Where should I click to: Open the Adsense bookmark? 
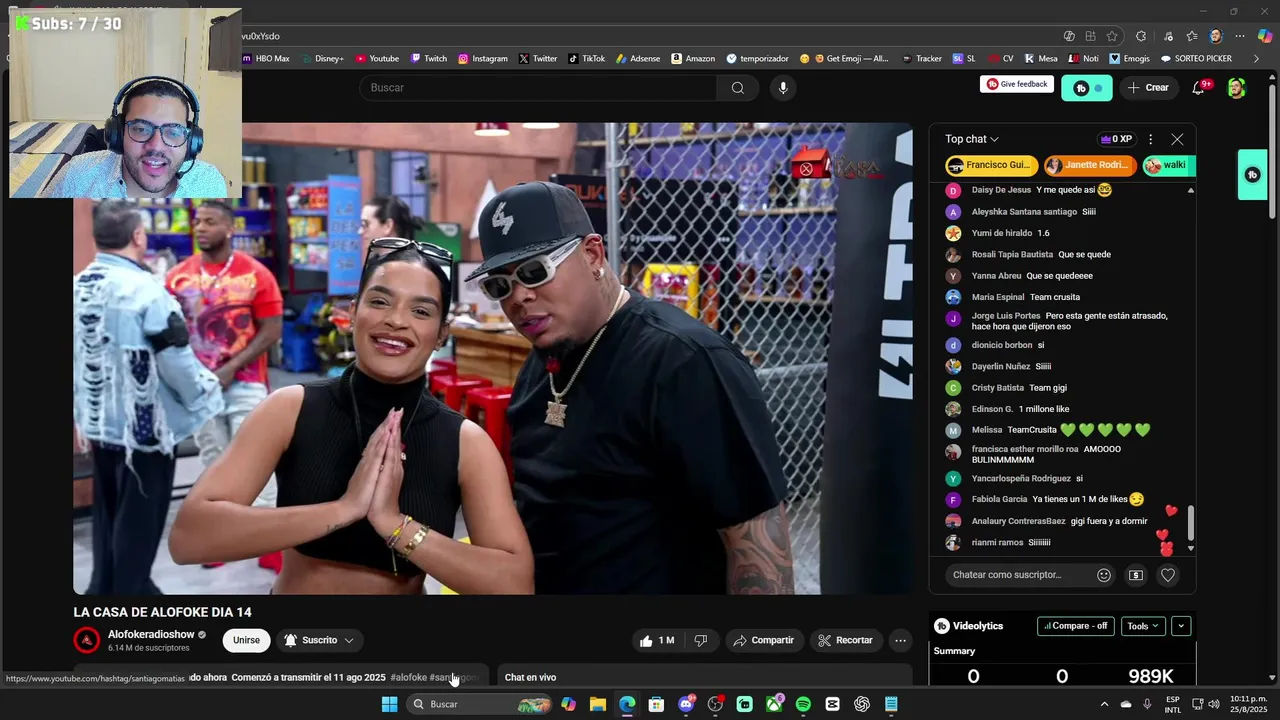[638, 59]
